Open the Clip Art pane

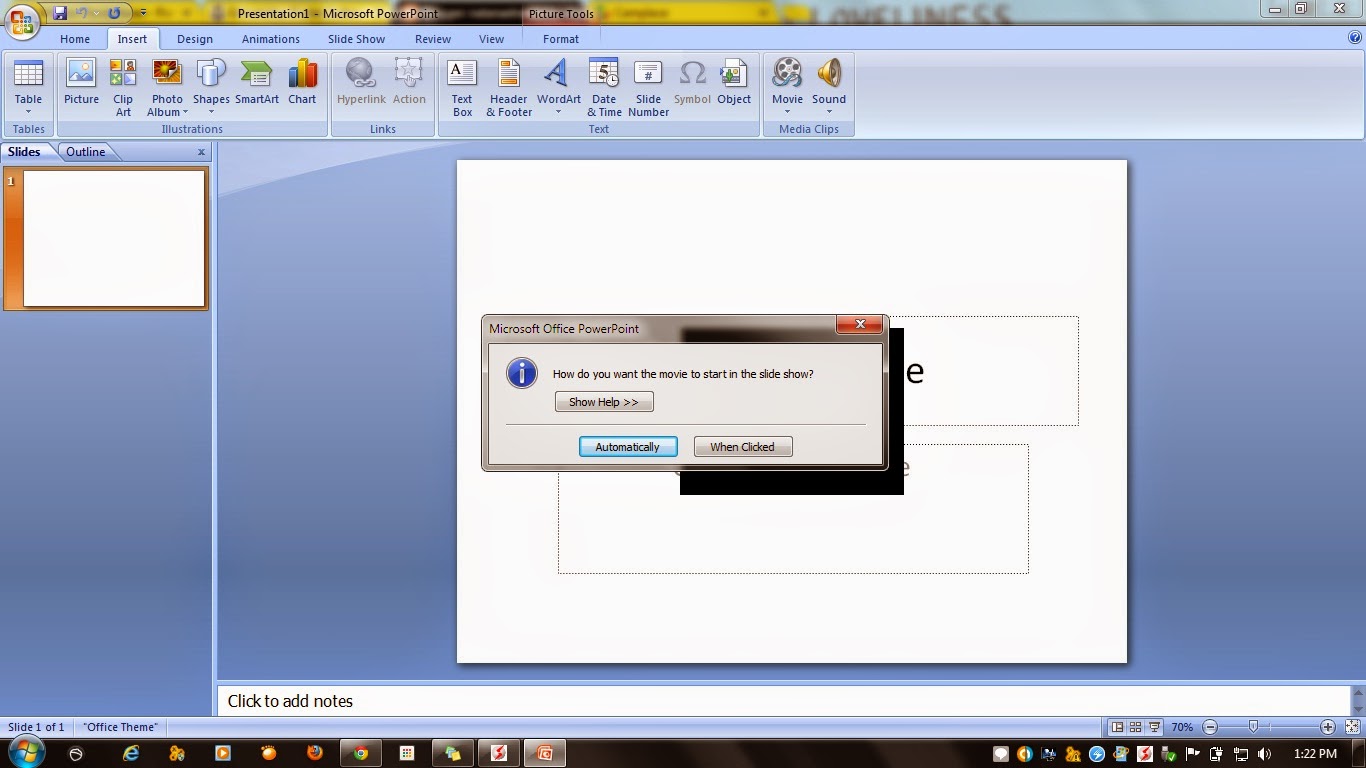click(123, 87)
